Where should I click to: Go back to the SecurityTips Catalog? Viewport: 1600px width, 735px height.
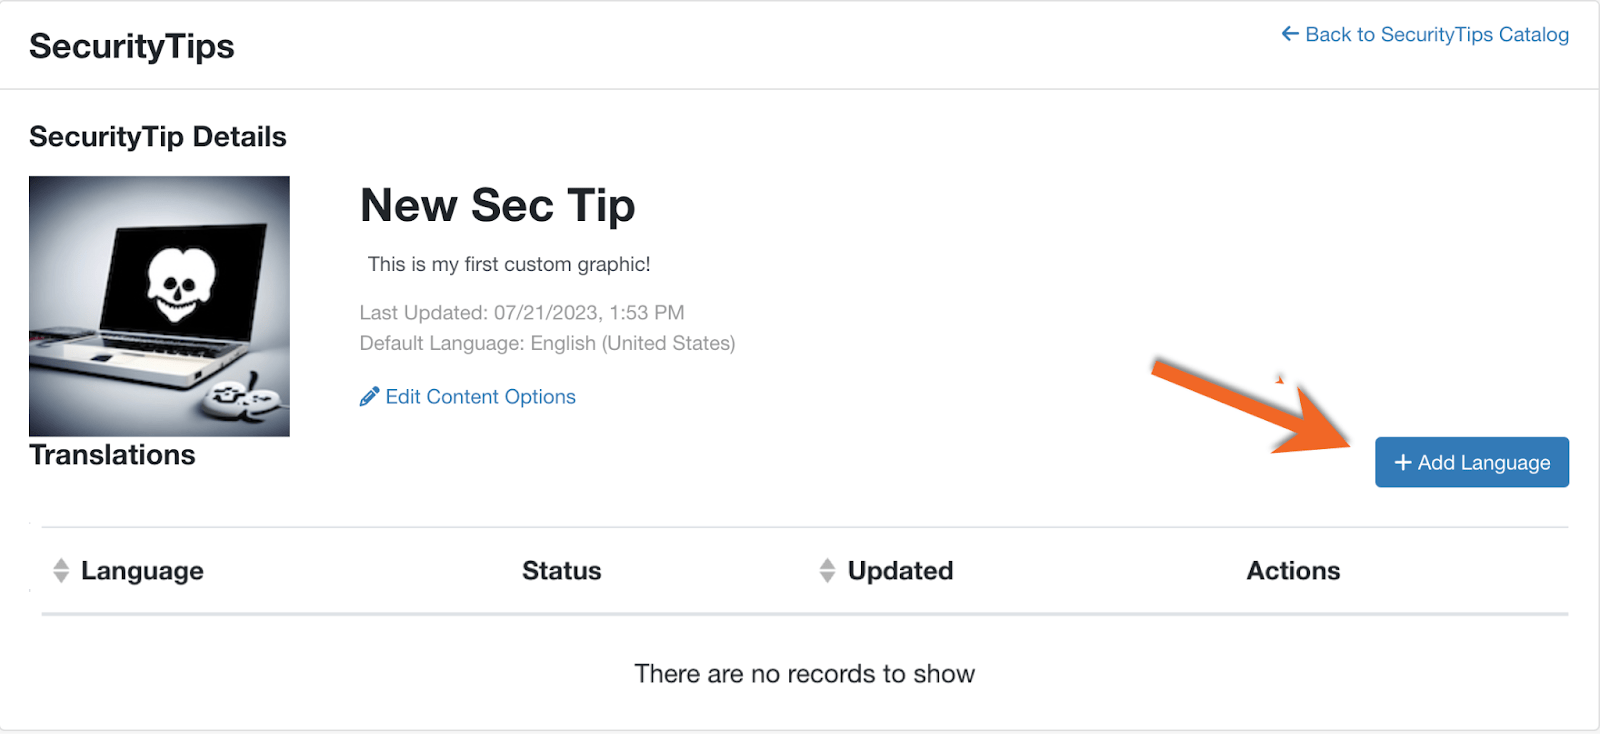pyautogui.click(x=1436, y=35)
